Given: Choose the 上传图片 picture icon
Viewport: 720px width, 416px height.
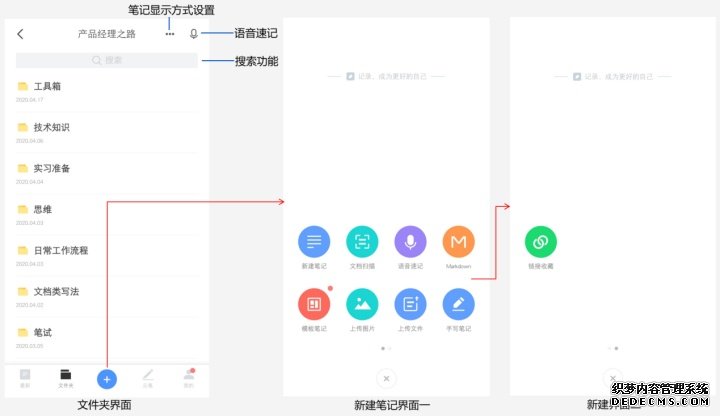Looking at the screenshot, I should tap(362, 304).
